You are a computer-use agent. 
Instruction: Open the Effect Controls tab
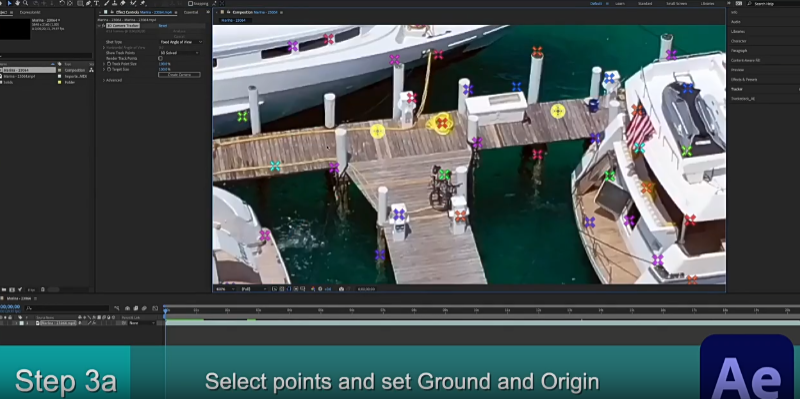coord(144,12)
